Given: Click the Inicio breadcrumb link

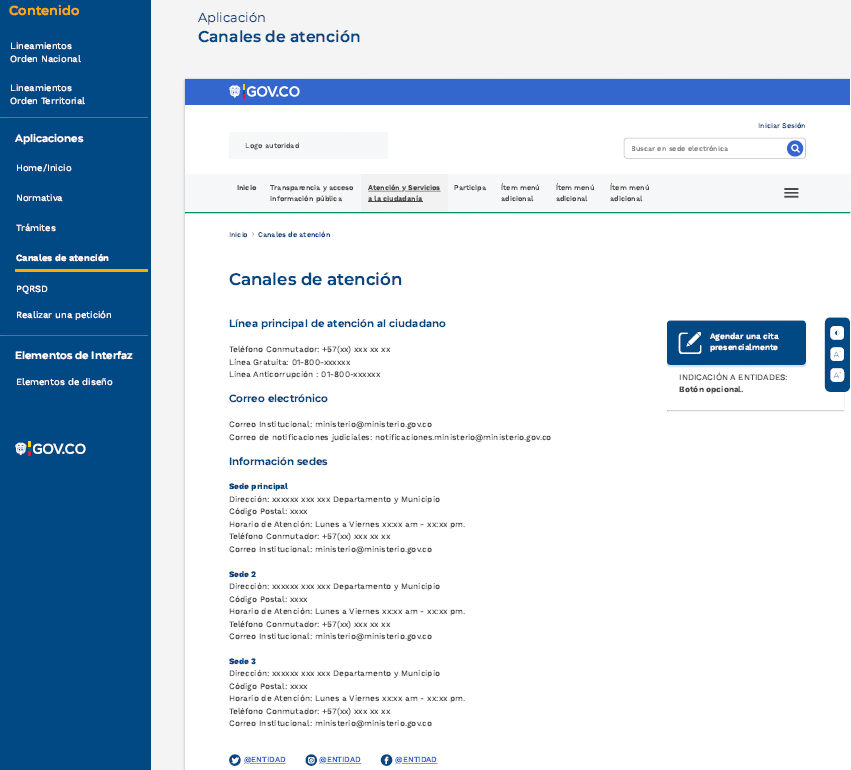Looking at the screenshot, I should tap(238, 235).
